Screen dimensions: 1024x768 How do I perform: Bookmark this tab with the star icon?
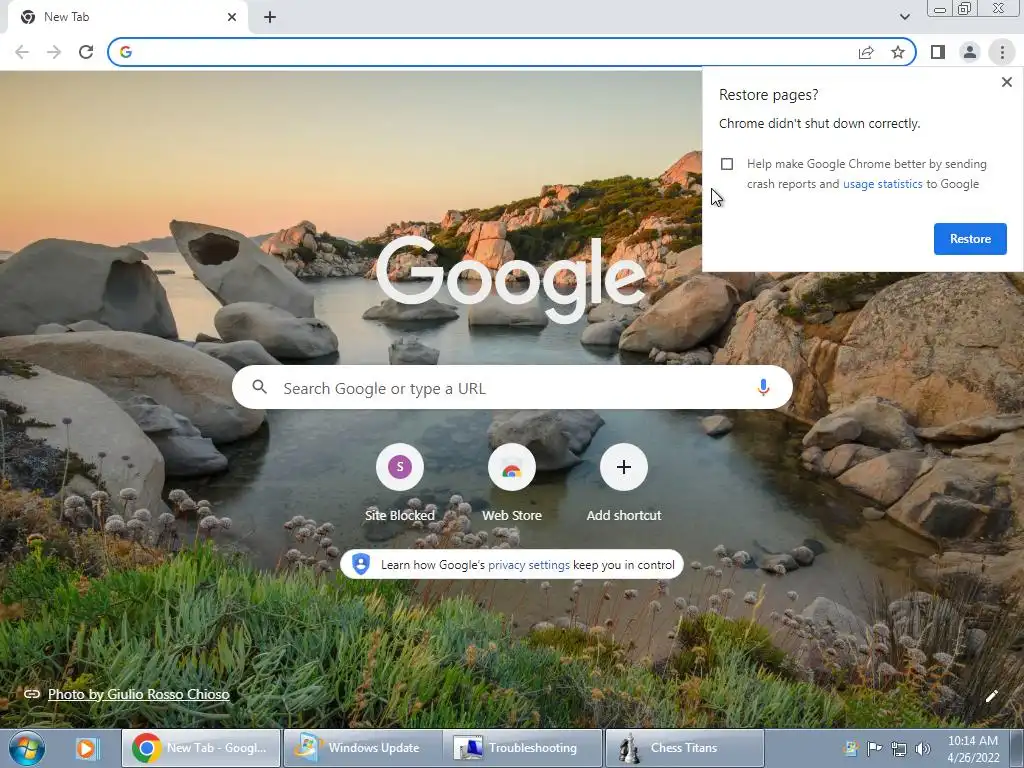pyautogui.click(x=898, y=52)
